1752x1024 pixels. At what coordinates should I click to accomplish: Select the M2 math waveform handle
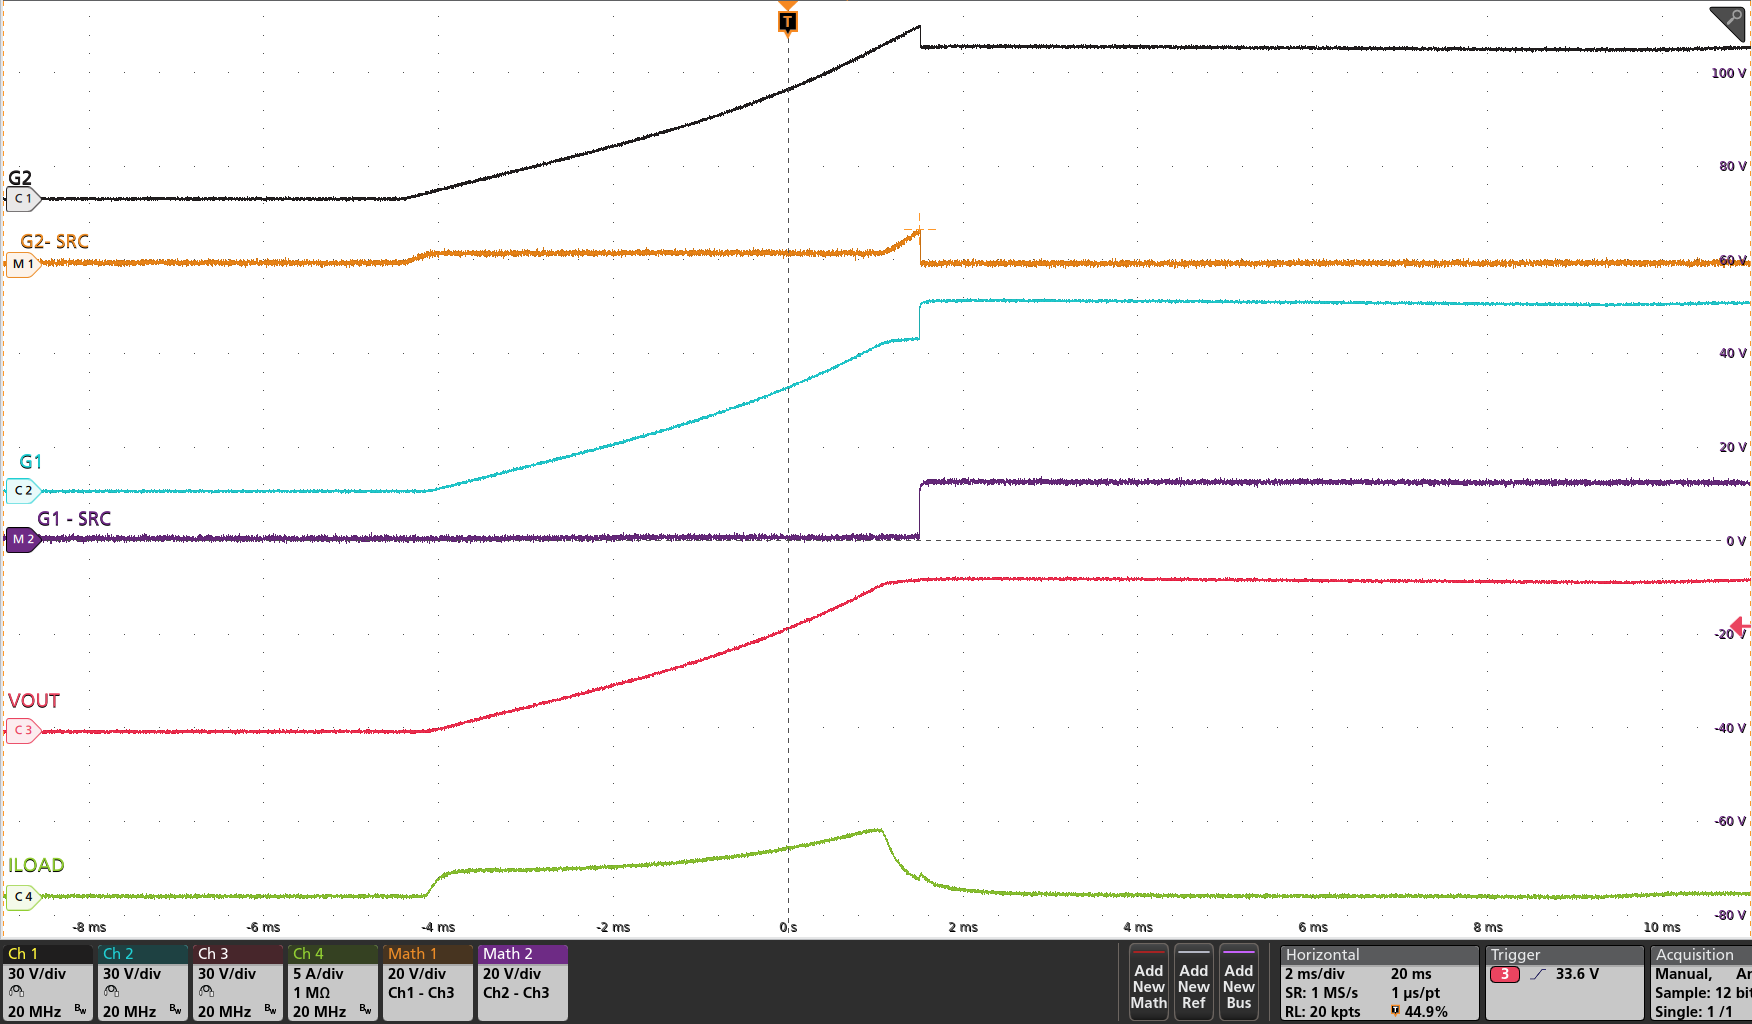pyautogui.click(x=22, y=539)
